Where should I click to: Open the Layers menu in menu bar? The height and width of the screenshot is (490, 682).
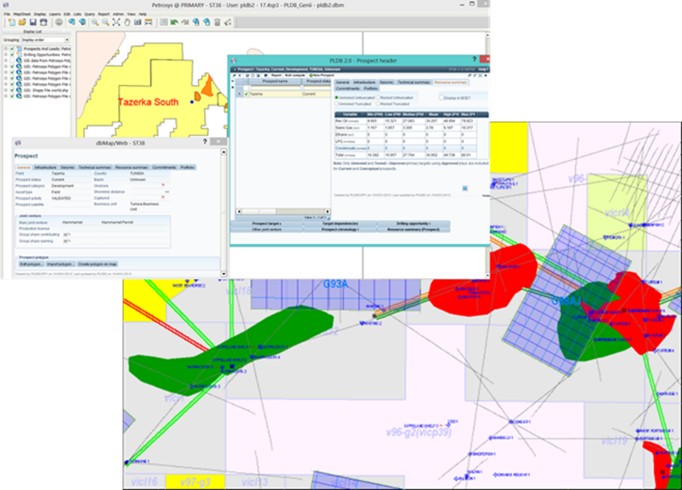54,12
